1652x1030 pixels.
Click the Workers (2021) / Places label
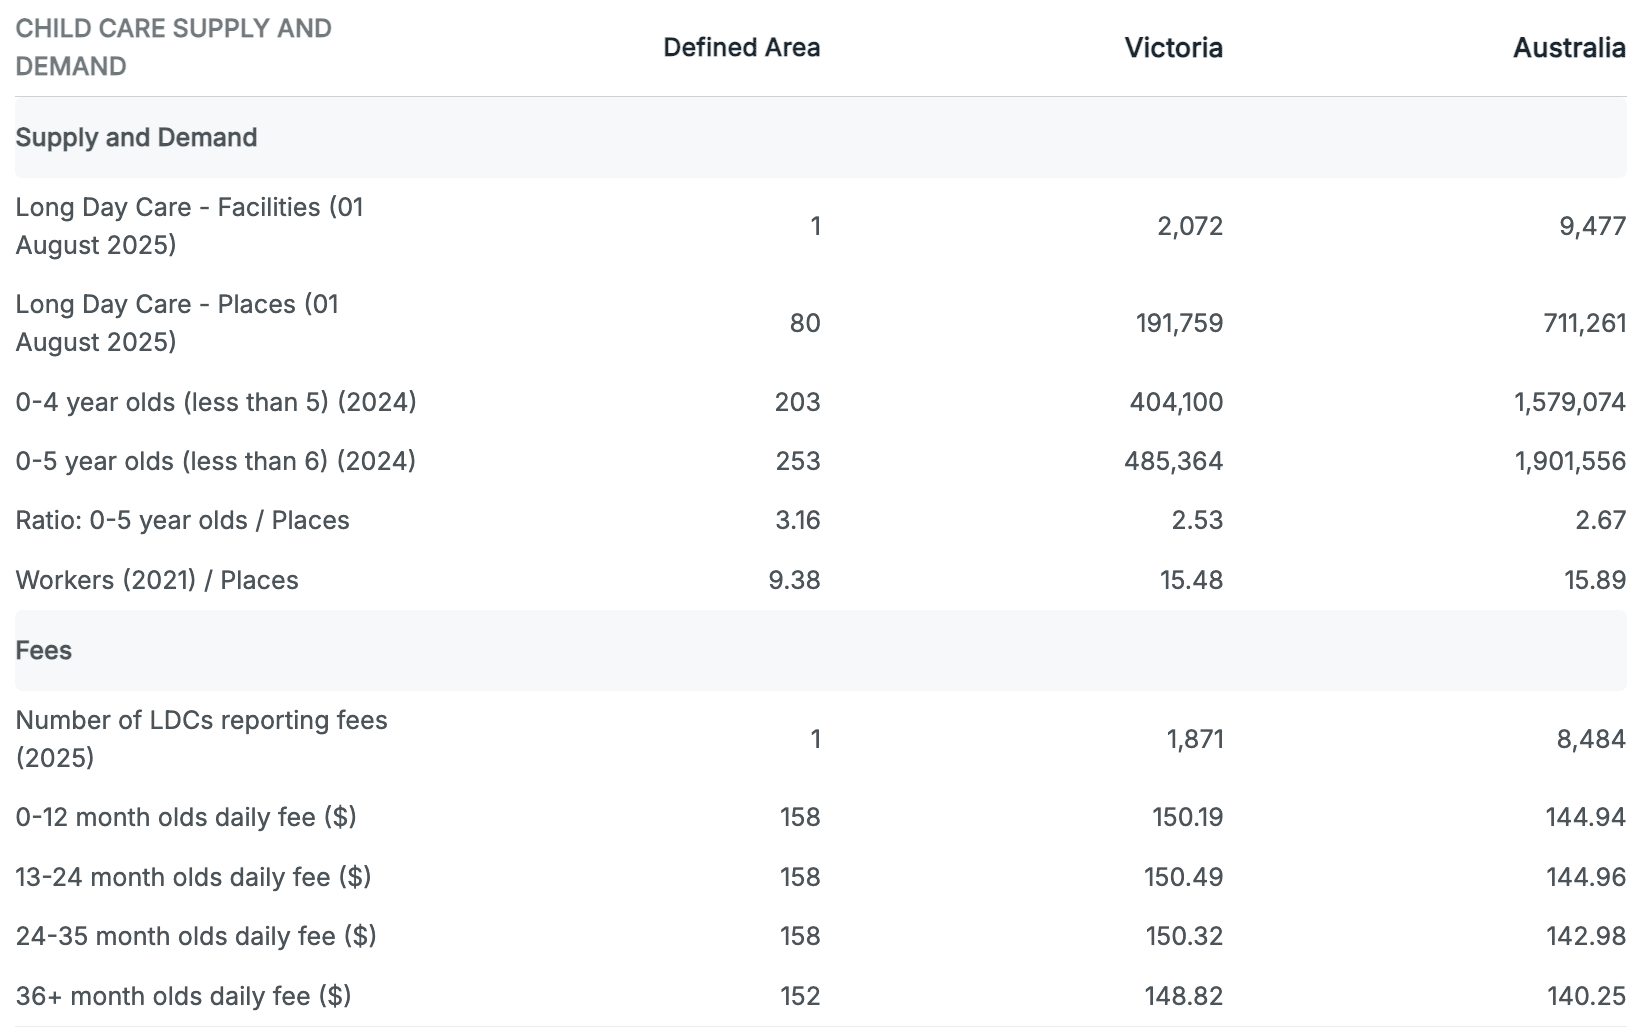click(x=157, y=580)
